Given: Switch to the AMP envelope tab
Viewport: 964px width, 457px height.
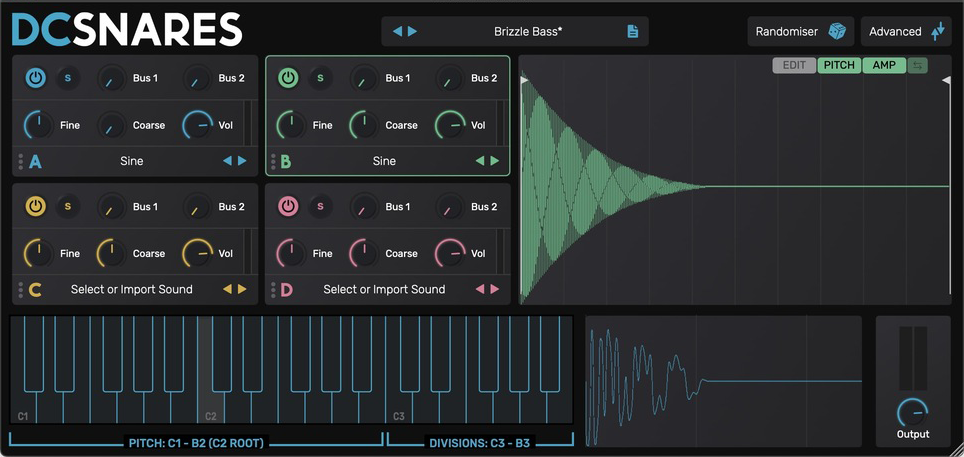Looking at the screenshot, I should [884, 66].
